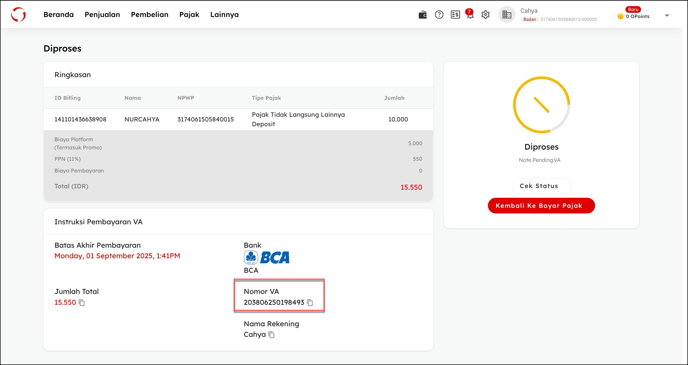Click NPWP value 3174061505840015

(x=205, y=119)
